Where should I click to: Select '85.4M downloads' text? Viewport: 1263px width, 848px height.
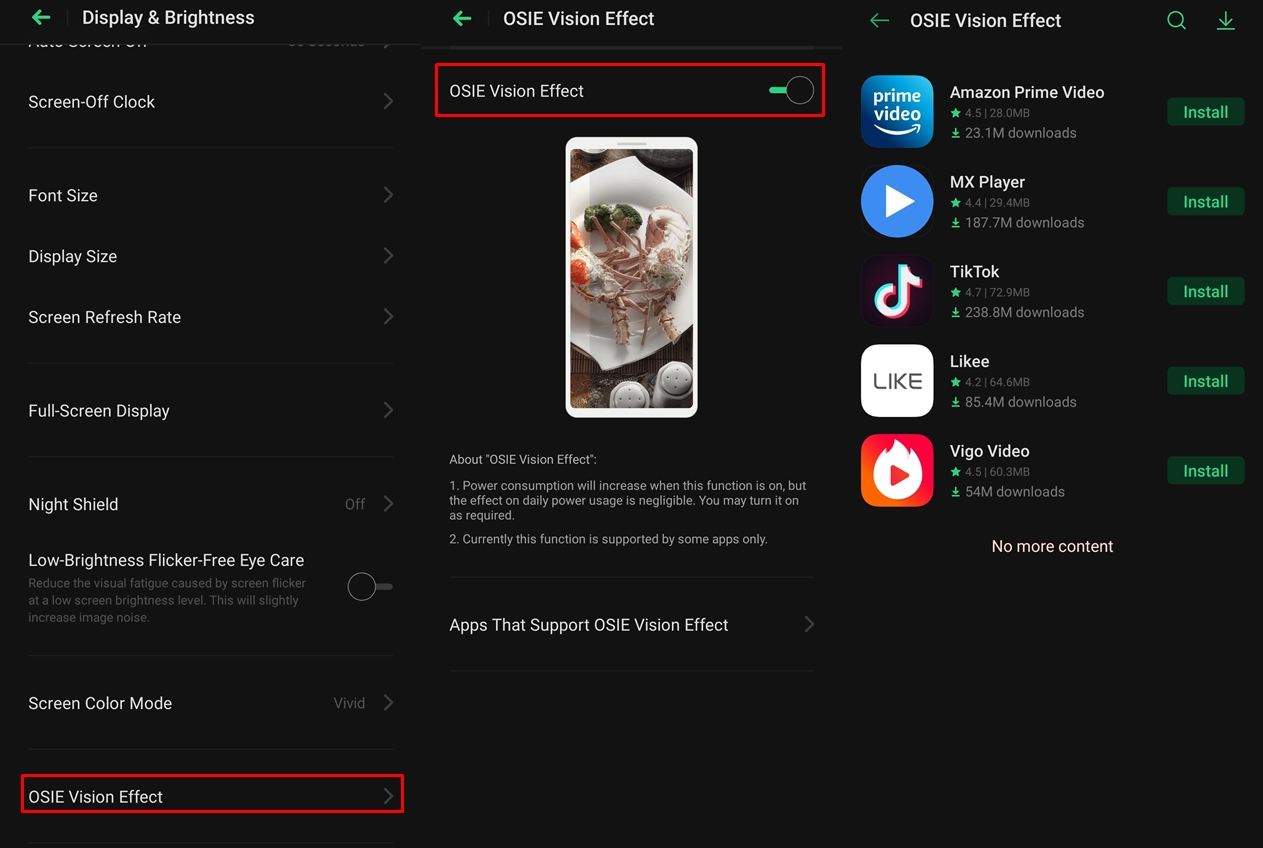coord(1020,402)
